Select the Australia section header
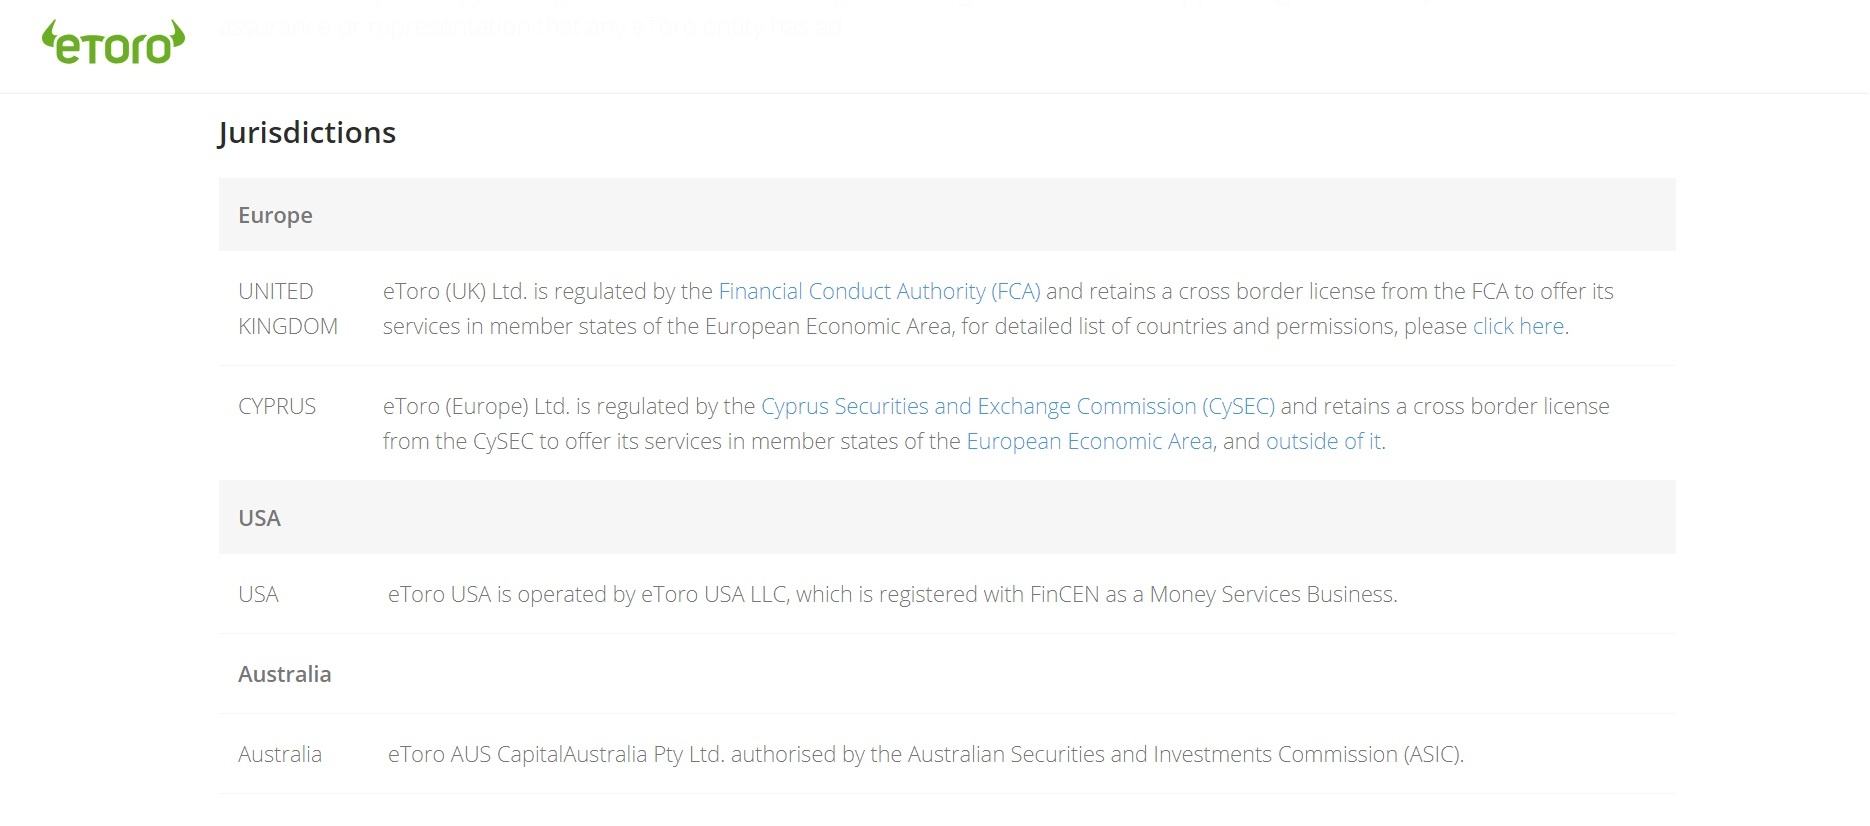1870x826 pixels. [x=284, y=674]
